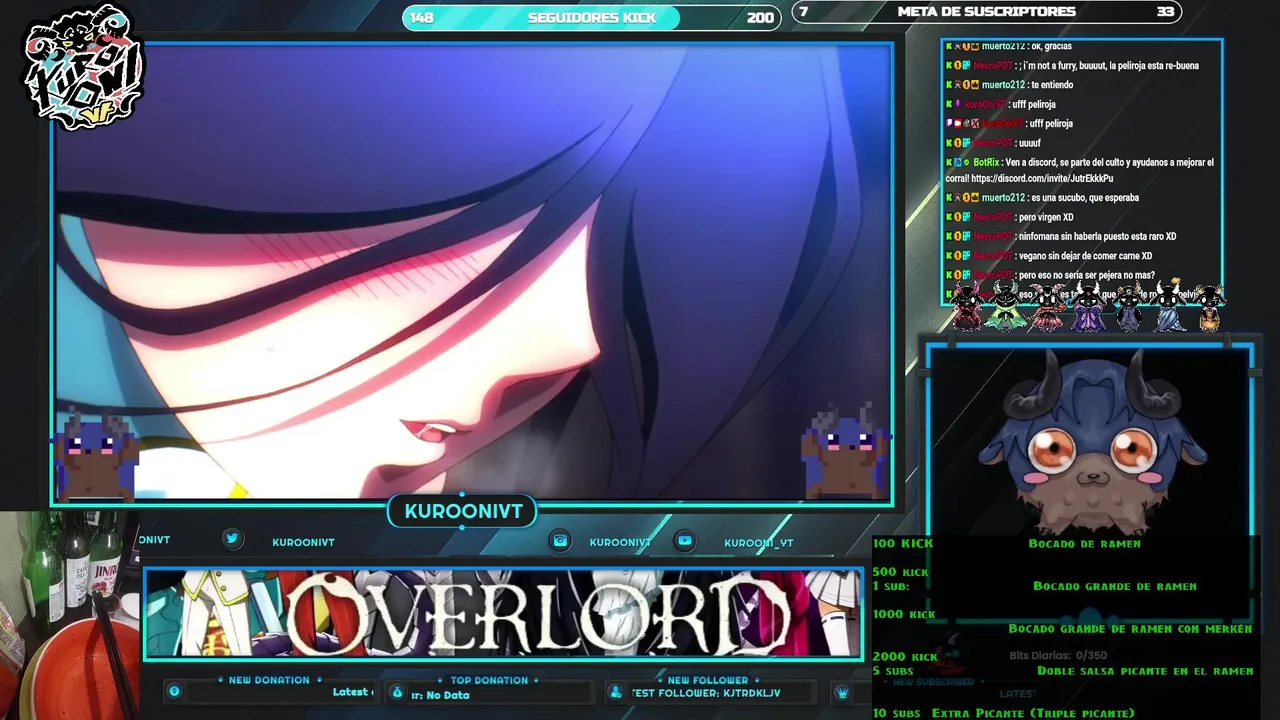Click the chat mascot in green dress
Viewport: 1280px width, 720px height.
1004,306
